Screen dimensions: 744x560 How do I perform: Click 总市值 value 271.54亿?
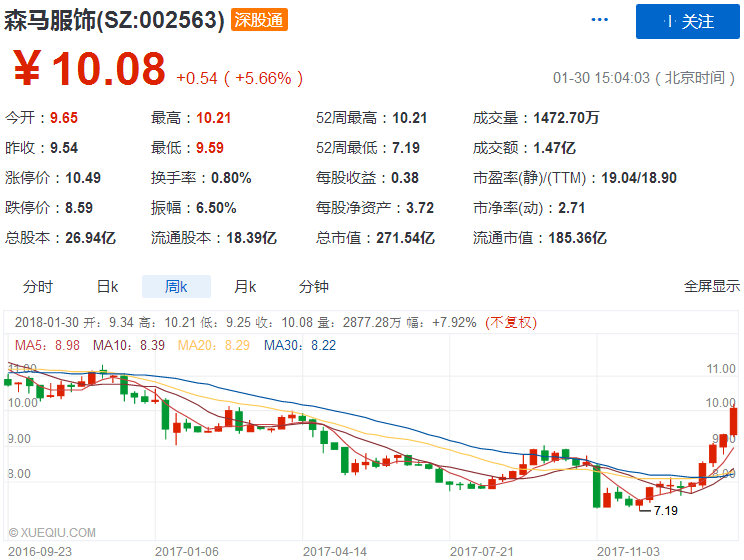(406, 238)
